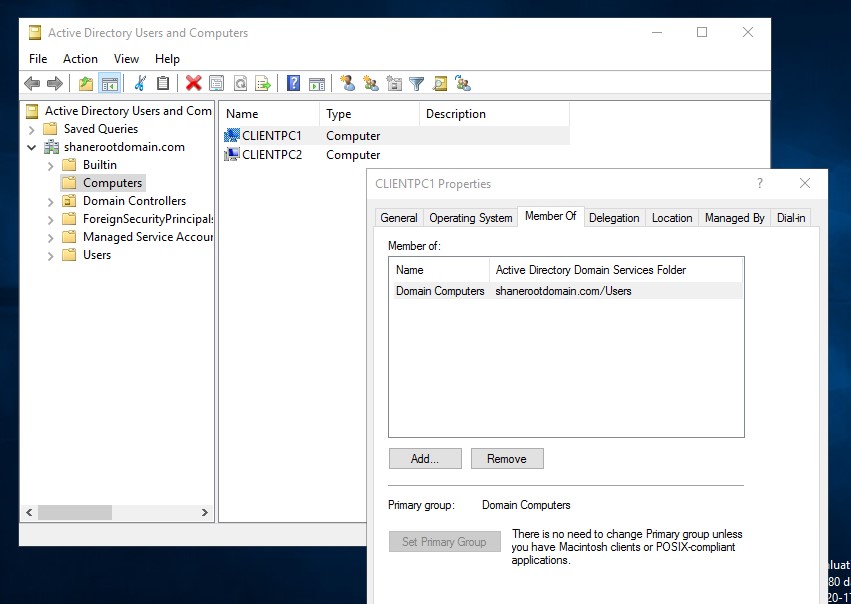Go up one level folder icon
The width and height of the screenshot is (851, 604).
pos(86,84)
